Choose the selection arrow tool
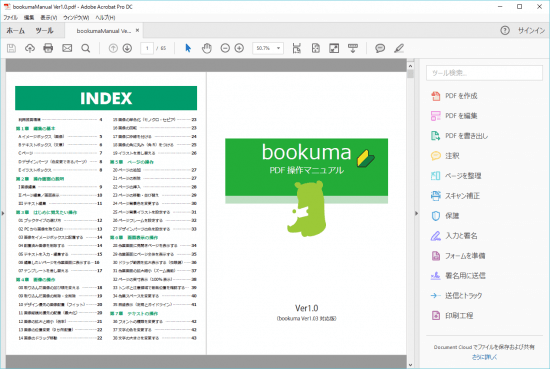 pyautogui.click(x=188, y=48)
